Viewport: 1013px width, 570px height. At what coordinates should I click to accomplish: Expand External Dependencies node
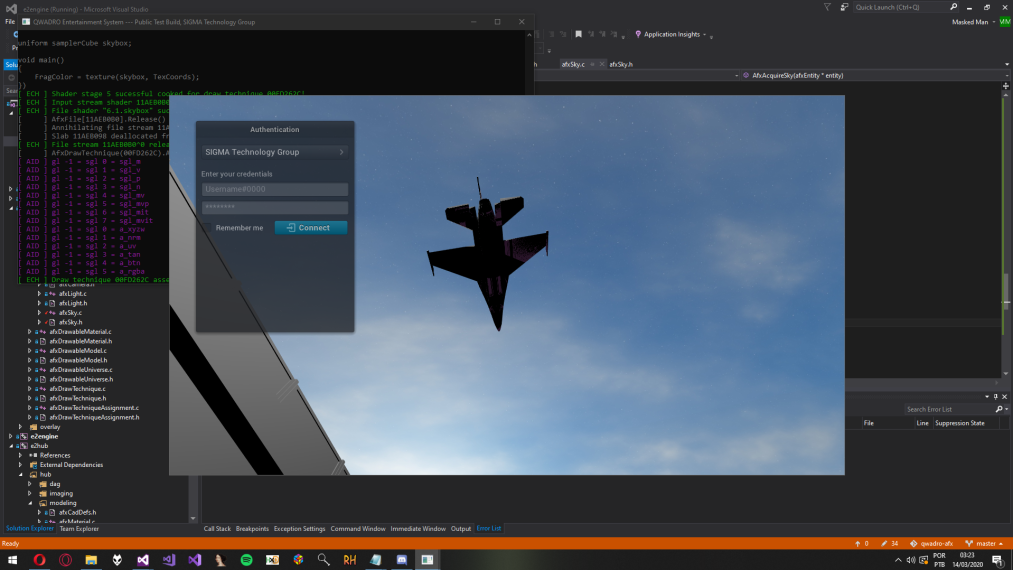[21, 465]
